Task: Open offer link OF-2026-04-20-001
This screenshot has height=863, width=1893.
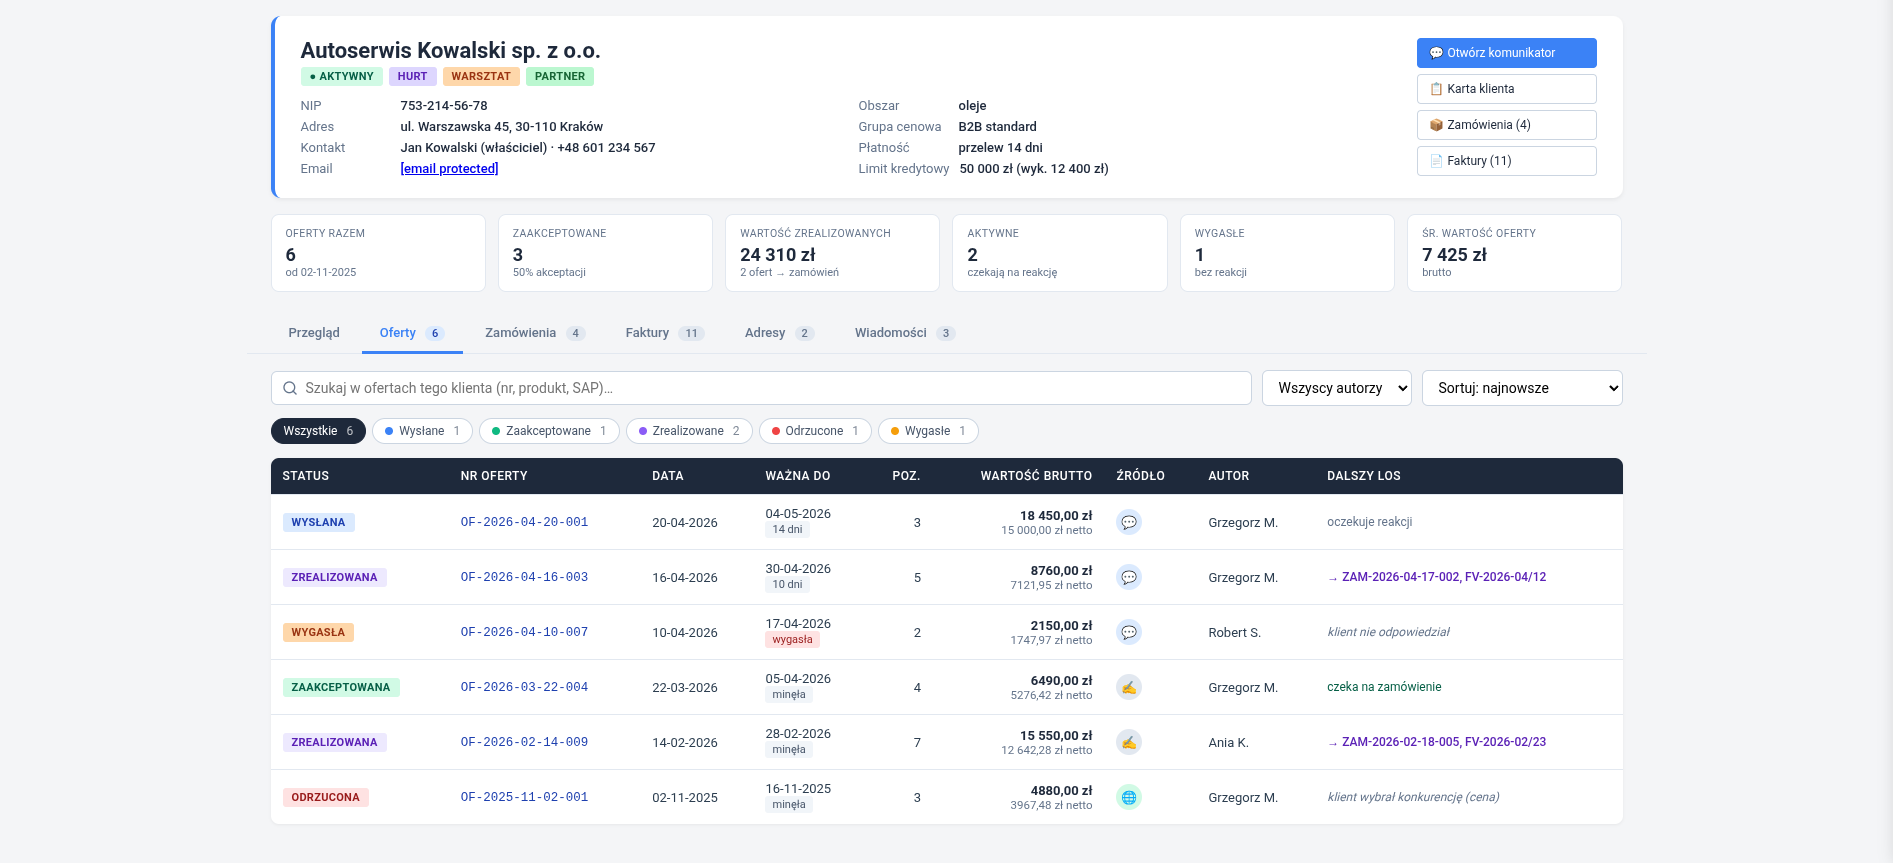Action: [x=524, y=522]
